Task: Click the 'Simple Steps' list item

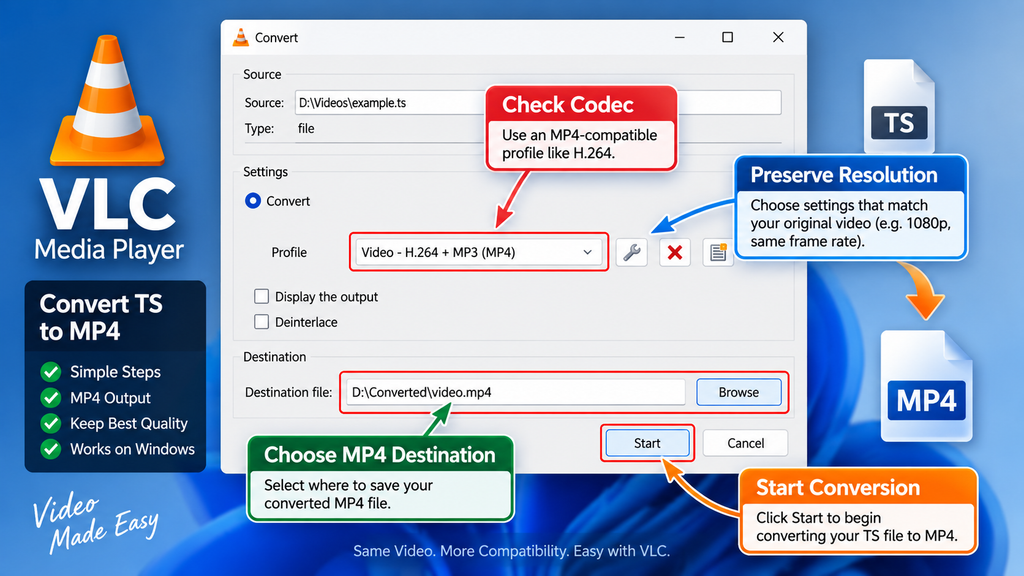Action: pos(101,372)
